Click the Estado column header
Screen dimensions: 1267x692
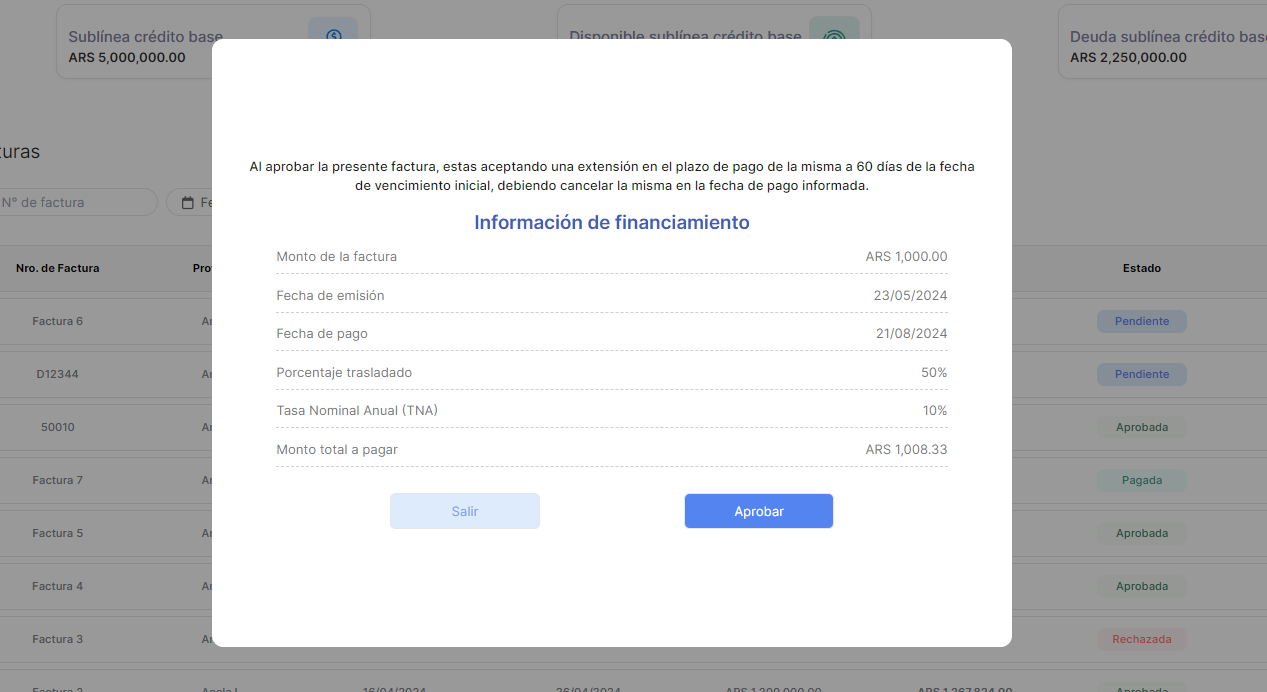[1141, 268]
